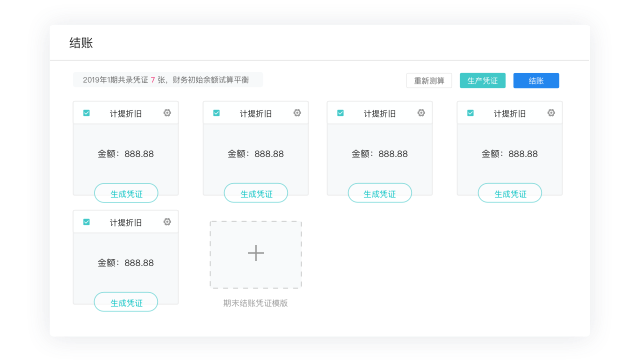Click the teal 生产凭证 button
640x360 pixels.
pyautogui.click(x=482, y=80)
